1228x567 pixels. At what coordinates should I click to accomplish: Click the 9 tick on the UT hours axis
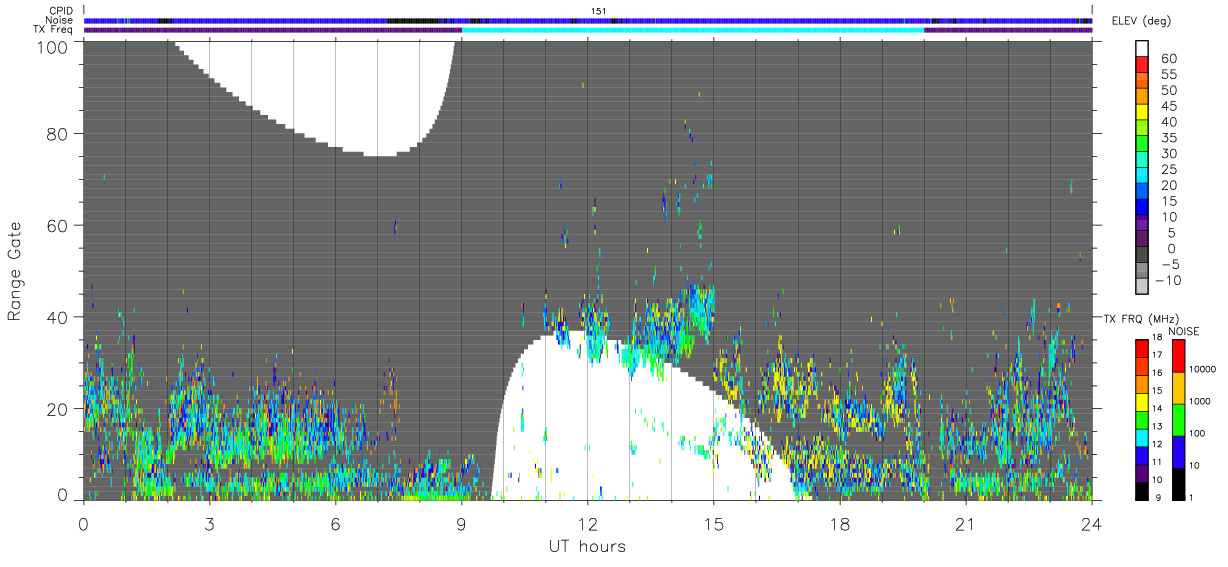[461, 523]
